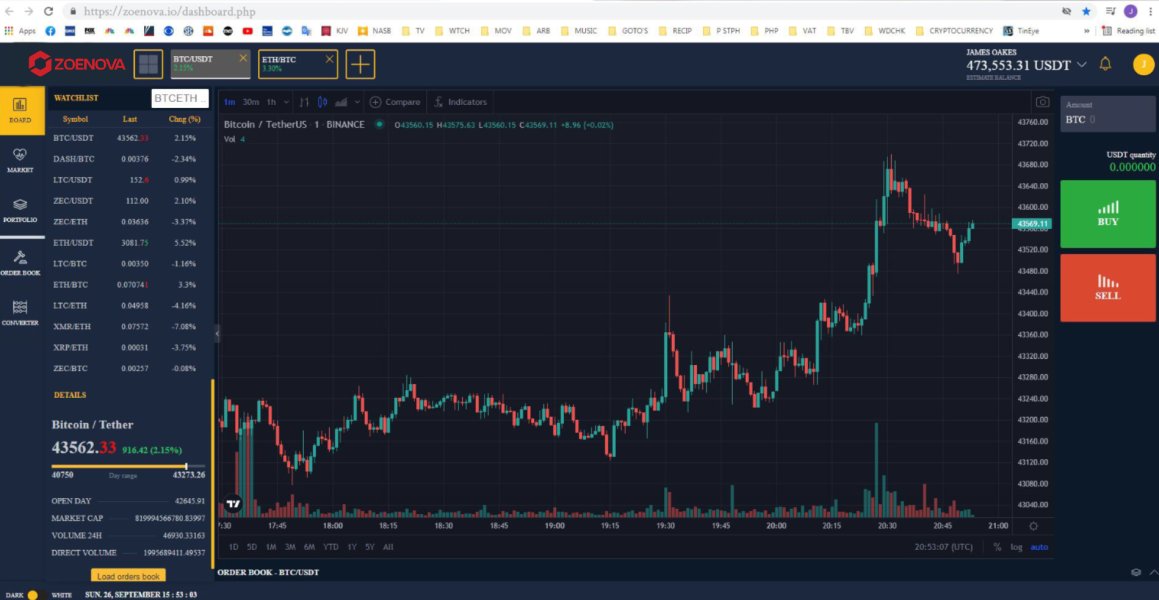Image resolution: width=1159 pixels, height=600 pixels.
Task: Toggle auto scale on the chart
Action: pos(1039,547)
